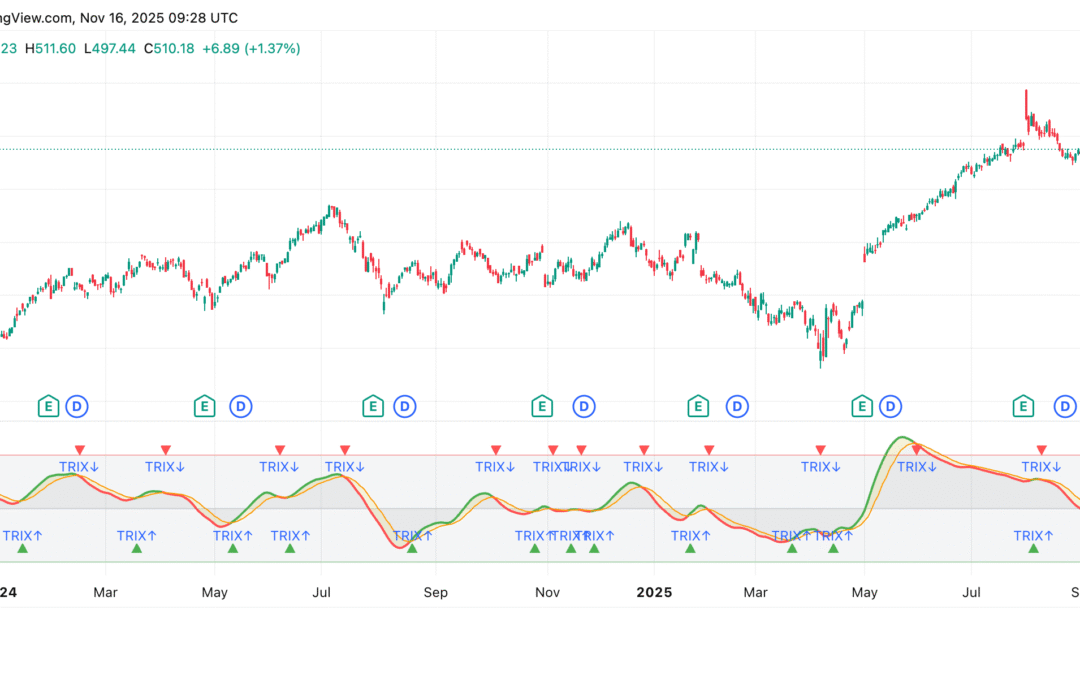Select the rightmost green TRIX up triangle

coord(1033,548)
